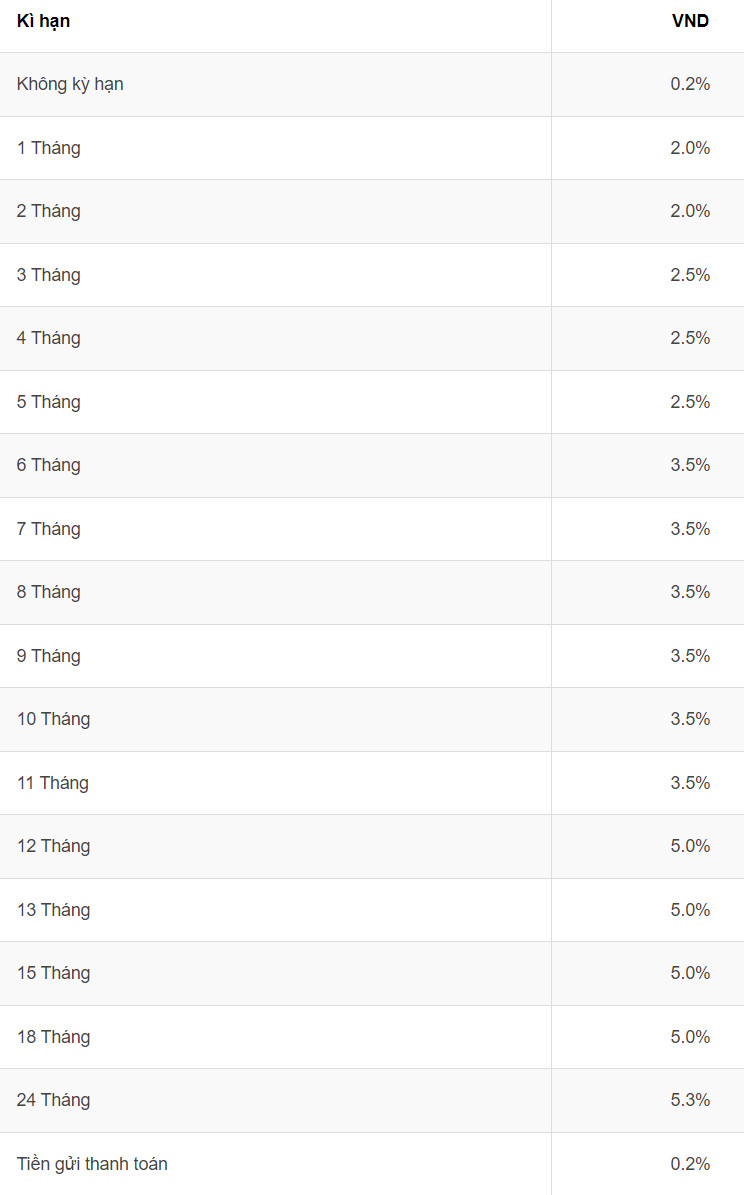Select the "9 Tháng" term cell
This screenshot has width=744, height=1195.
48,656
